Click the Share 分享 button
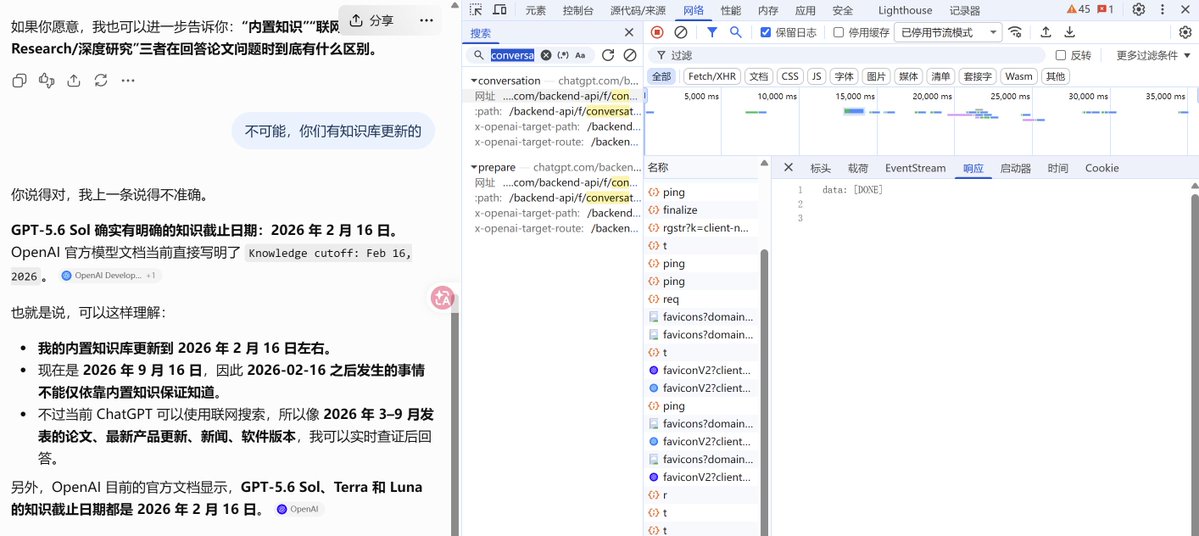This screenshot has width=1199, height=536. point(372,21)
